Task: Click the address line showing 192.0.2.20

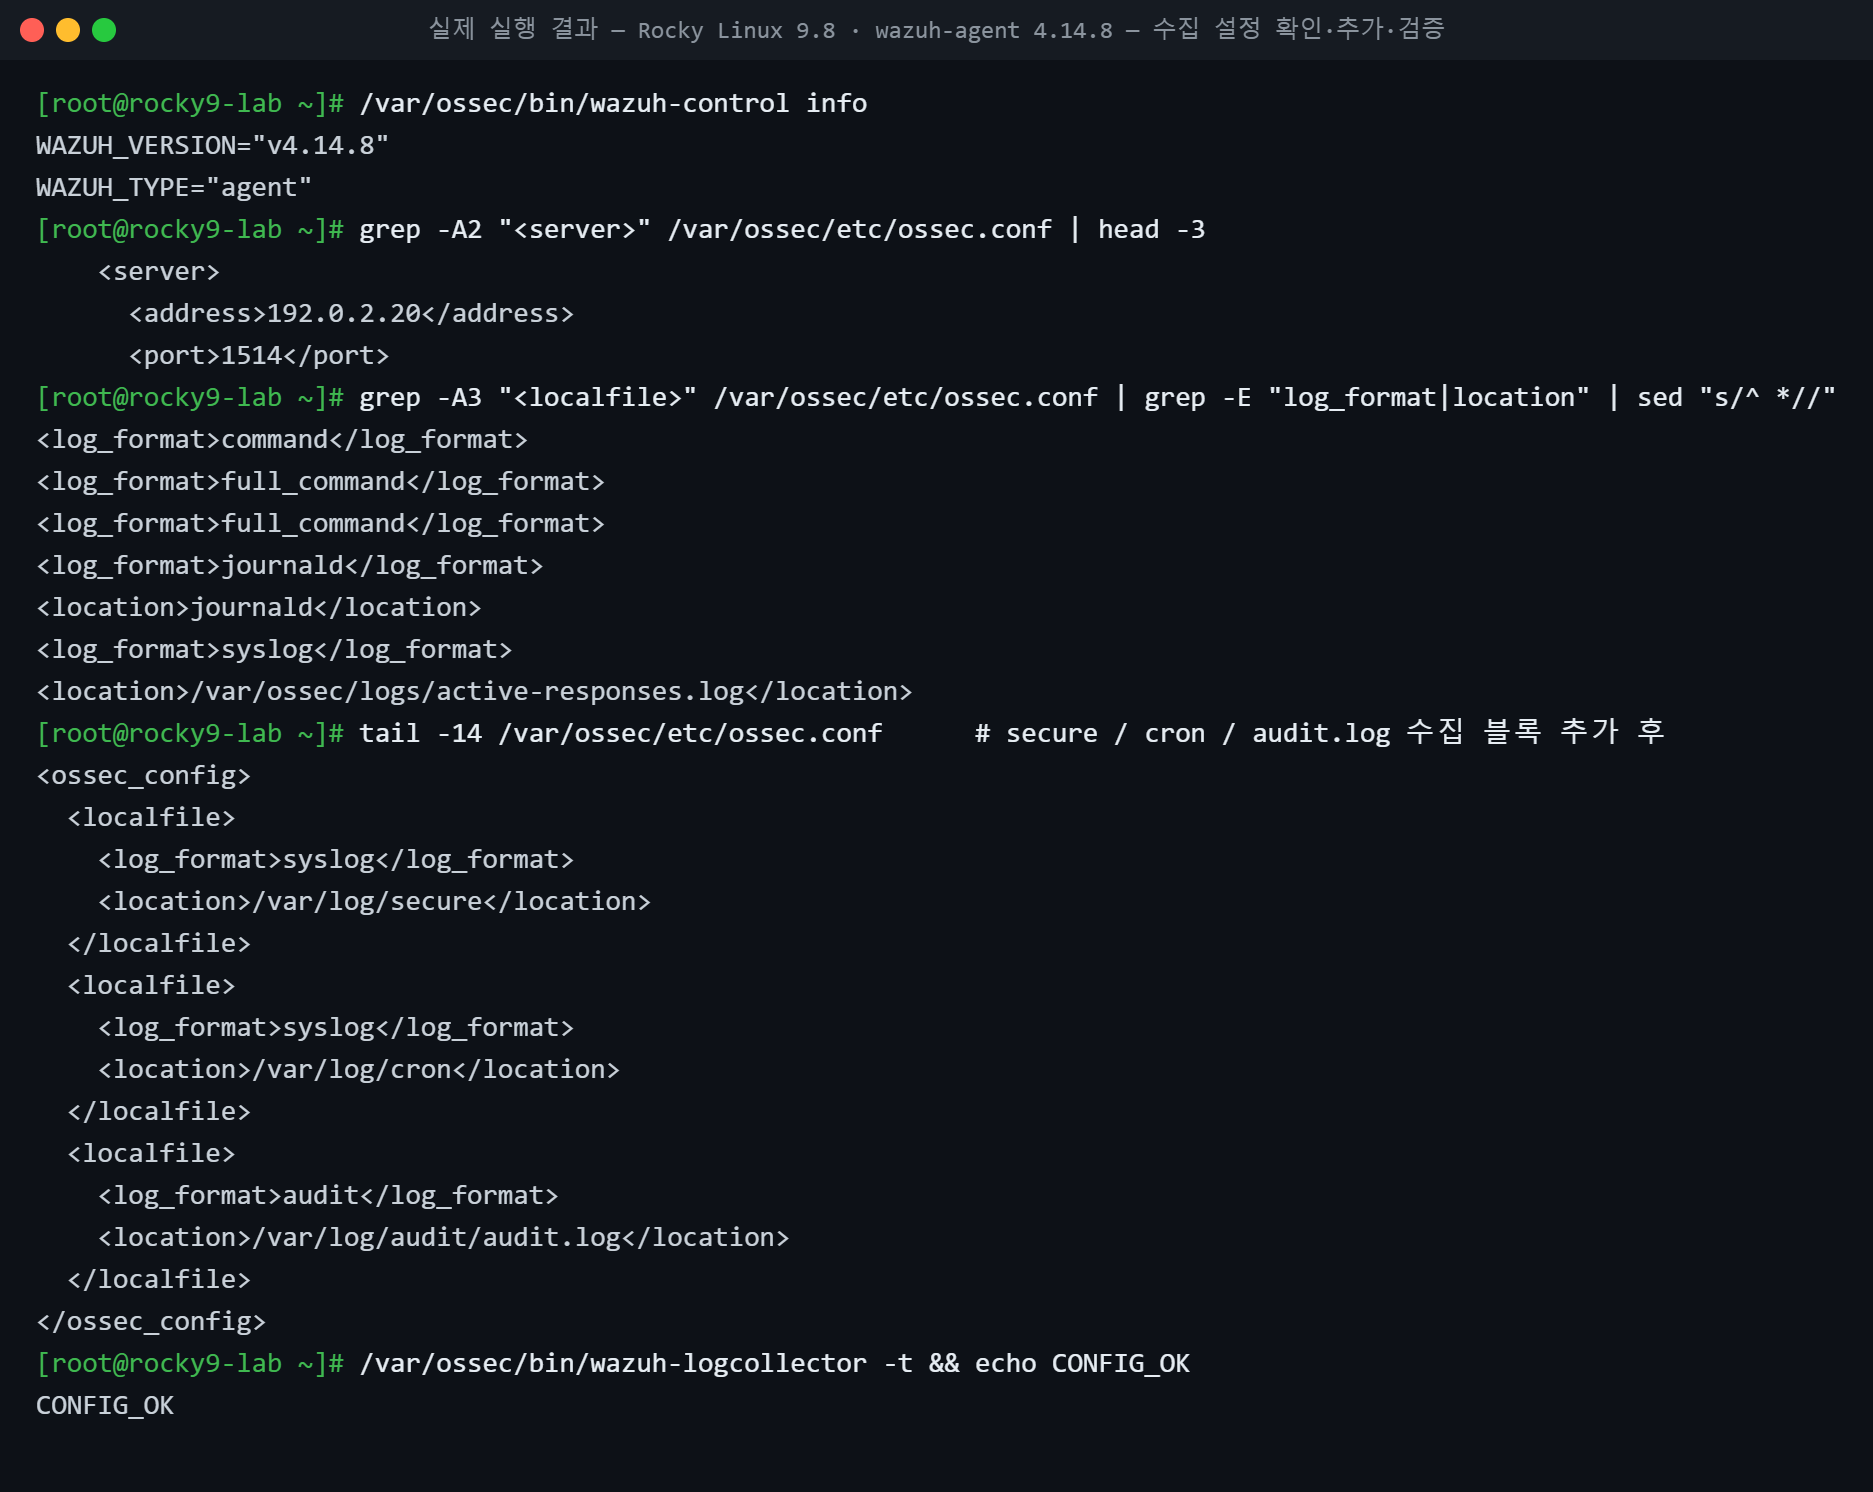Action: (351, 313)
